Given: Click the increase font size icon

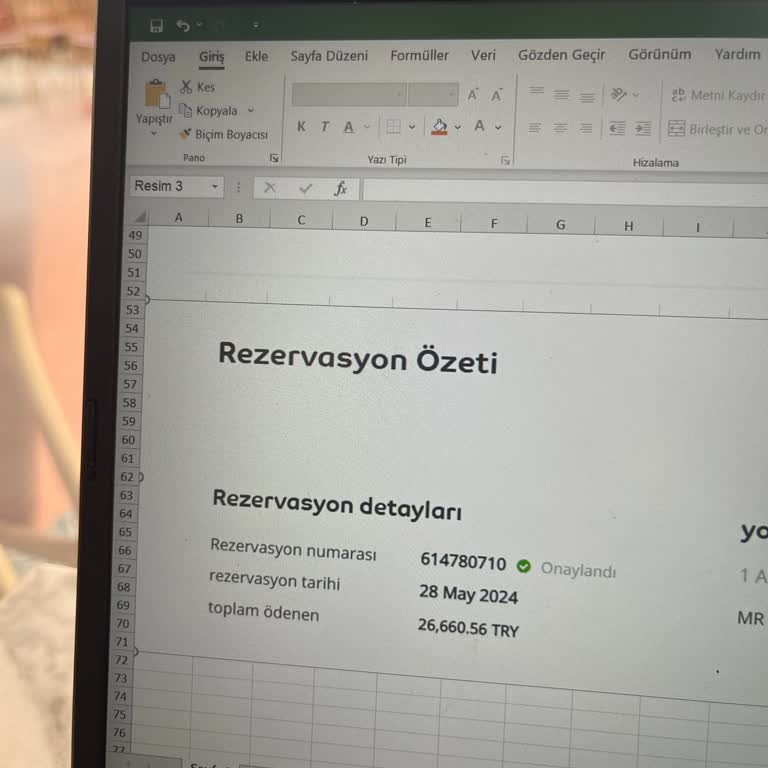Looking at the screenshot, I should coord(473,95).
